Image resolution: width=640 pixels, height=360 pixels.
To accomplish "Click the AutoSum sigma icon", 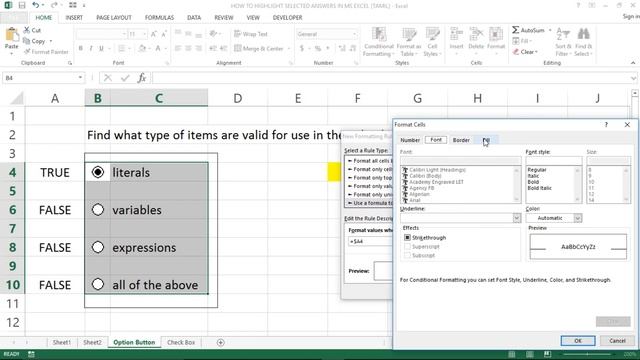I will [516, 30].
